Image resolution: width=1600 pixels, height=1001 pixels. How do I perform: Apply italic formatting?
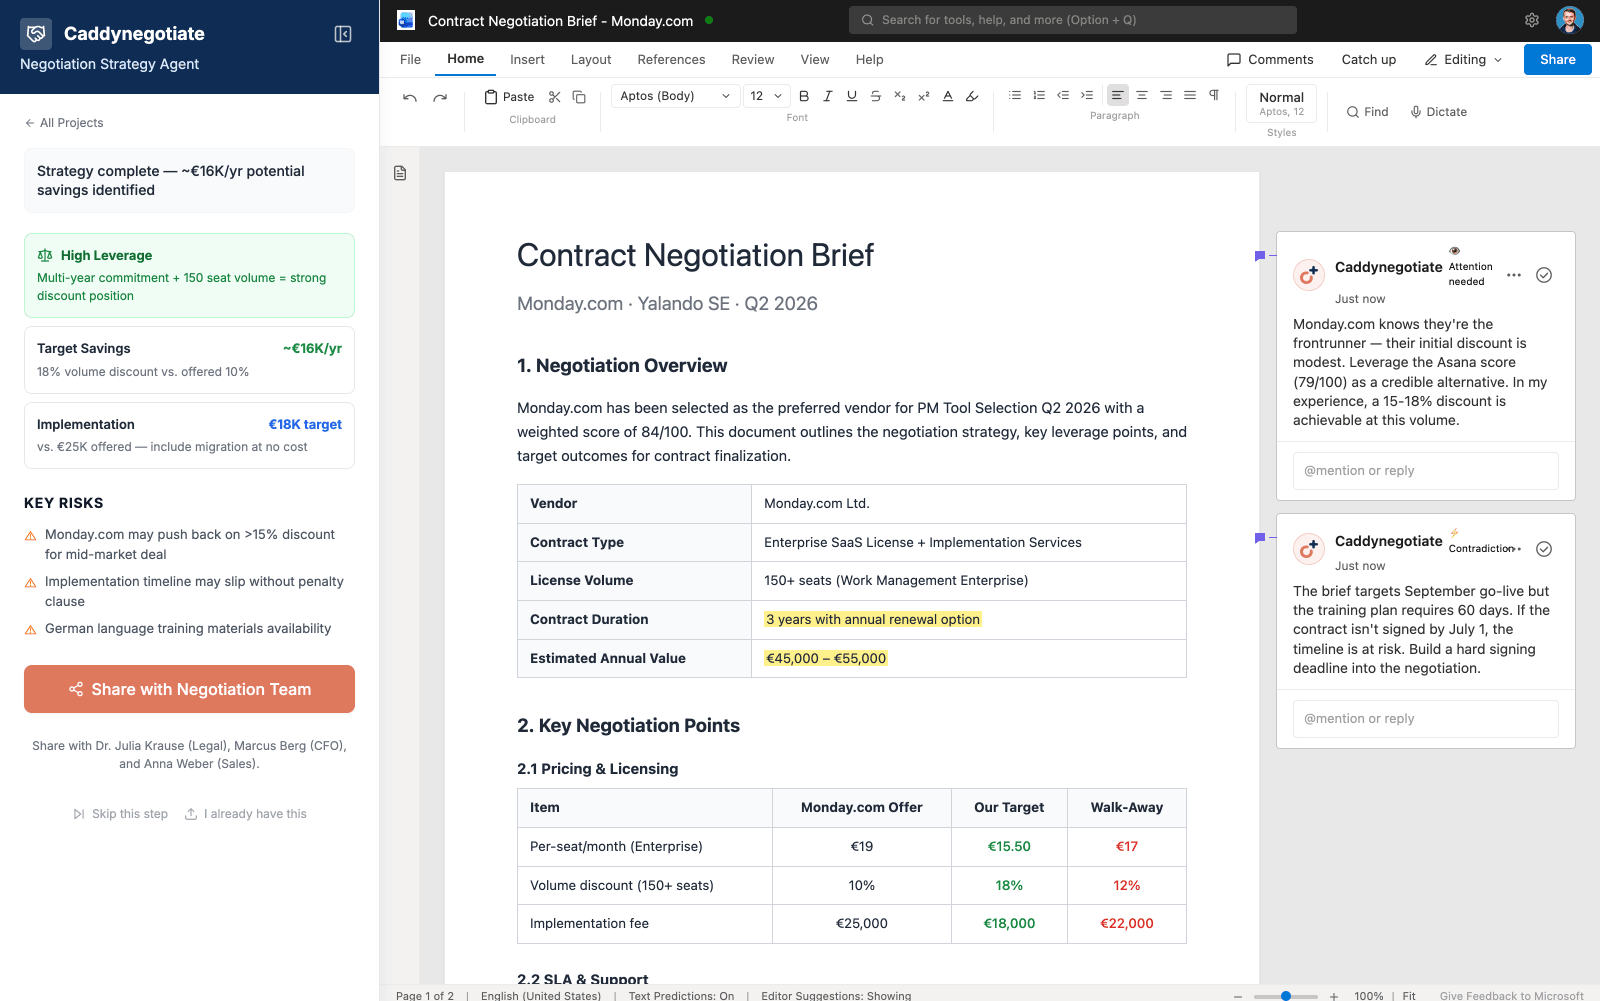coord(828,96)
